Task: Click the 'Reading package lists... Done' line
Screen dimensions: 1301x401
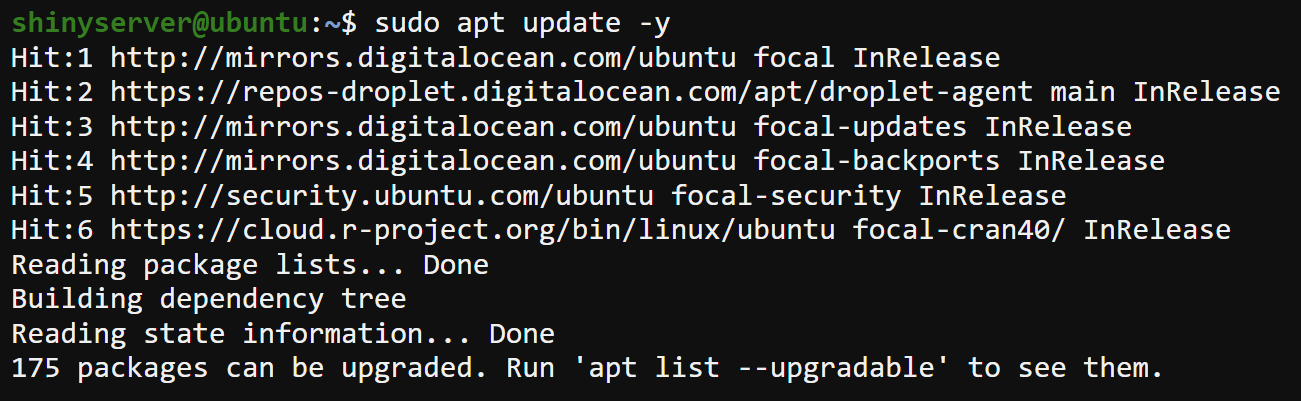Action: click(249, 265)
